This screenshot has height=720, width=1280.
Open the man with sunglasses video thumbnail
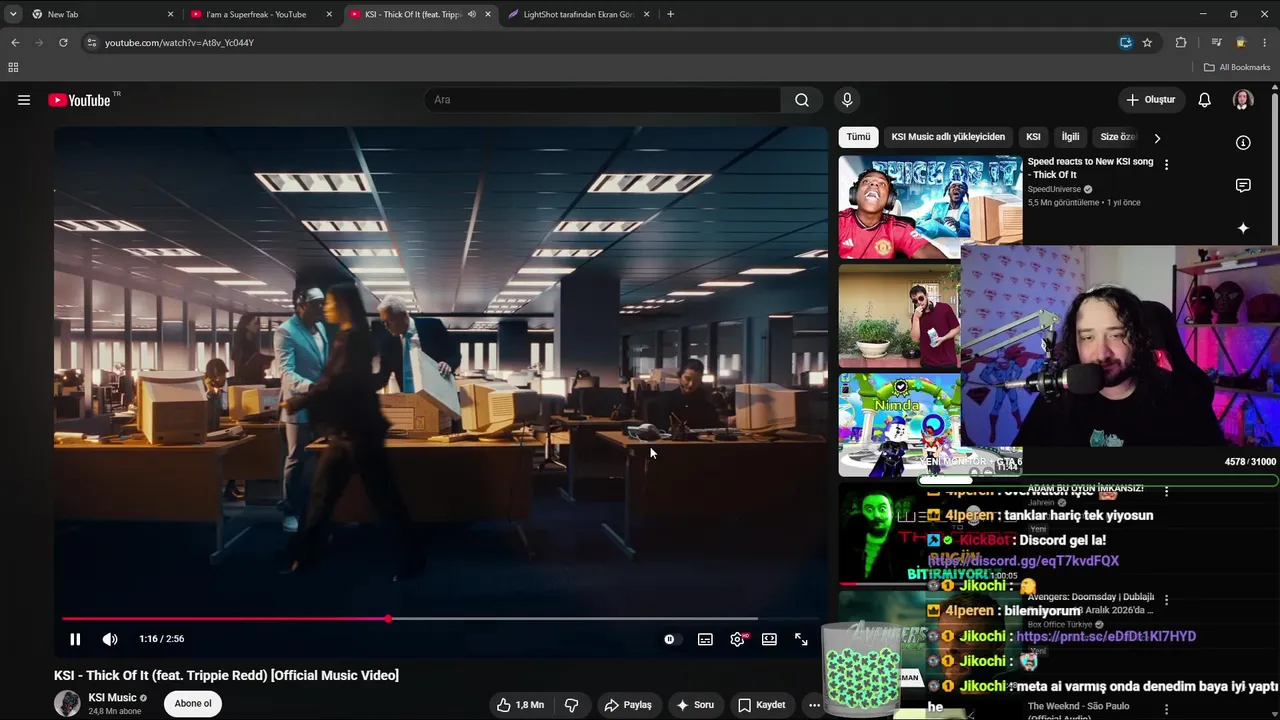click(x=899, y=316)
